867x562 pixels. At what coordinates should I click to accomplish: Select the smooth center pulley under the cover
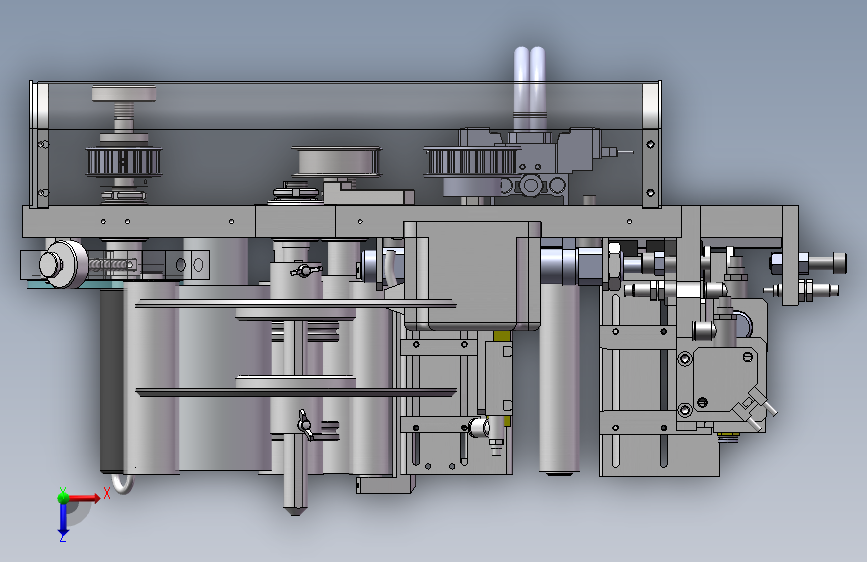[337, 161]
